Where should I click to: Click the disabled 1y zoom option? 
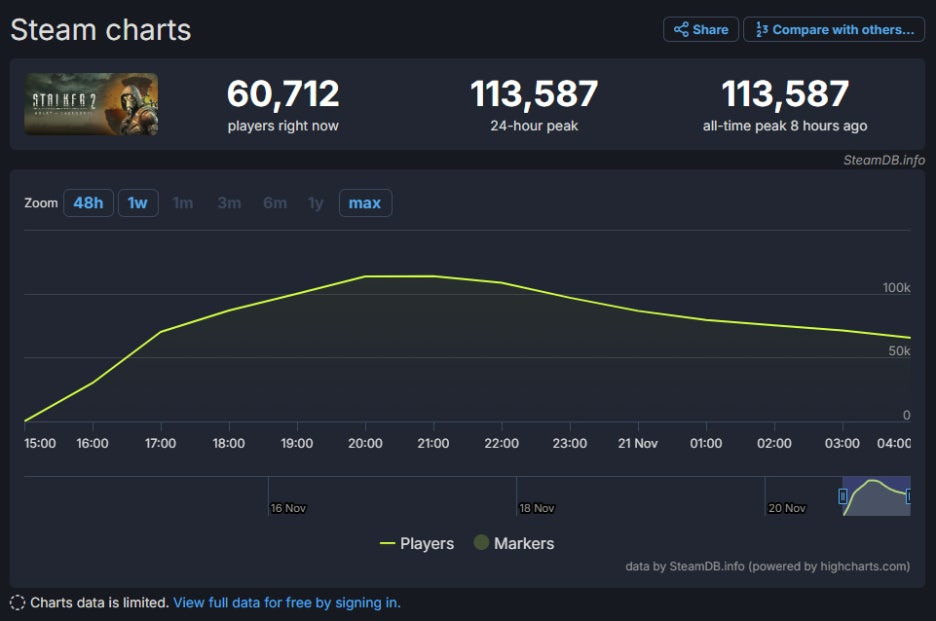[x=316, y=203]
